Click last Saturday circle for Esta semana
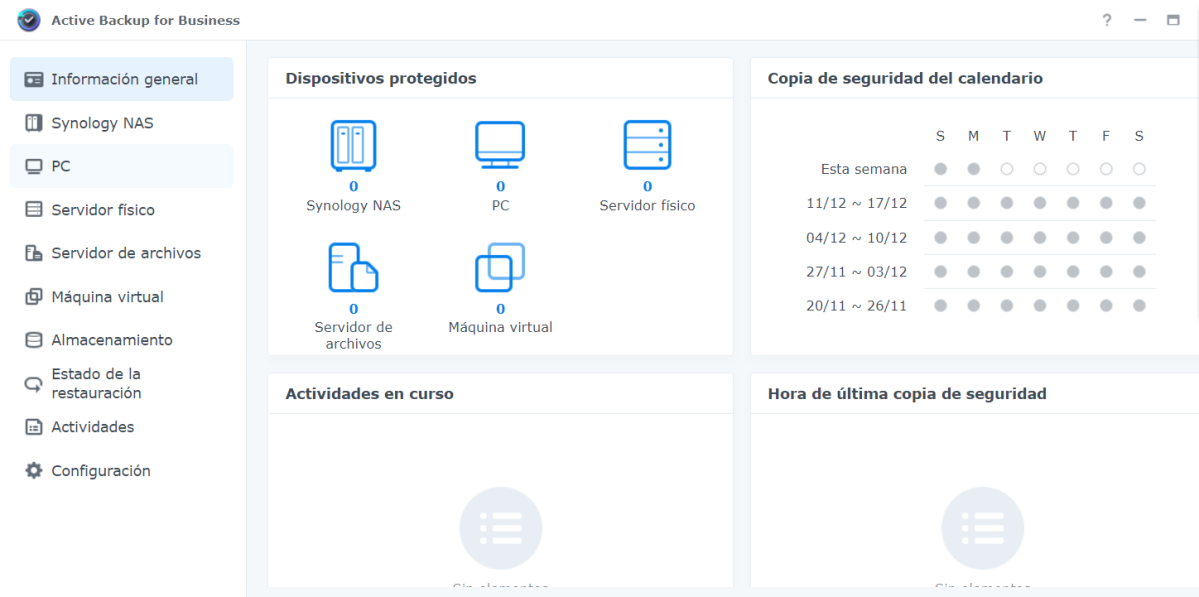 click(x=1139, y=169)
